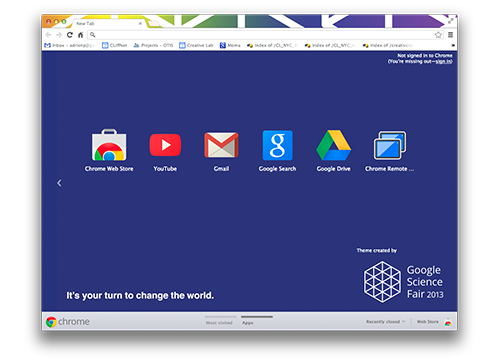This screenshot has height=360, width=500.
Task: Reload the page with refresh icon
Action: coord(70,35)
